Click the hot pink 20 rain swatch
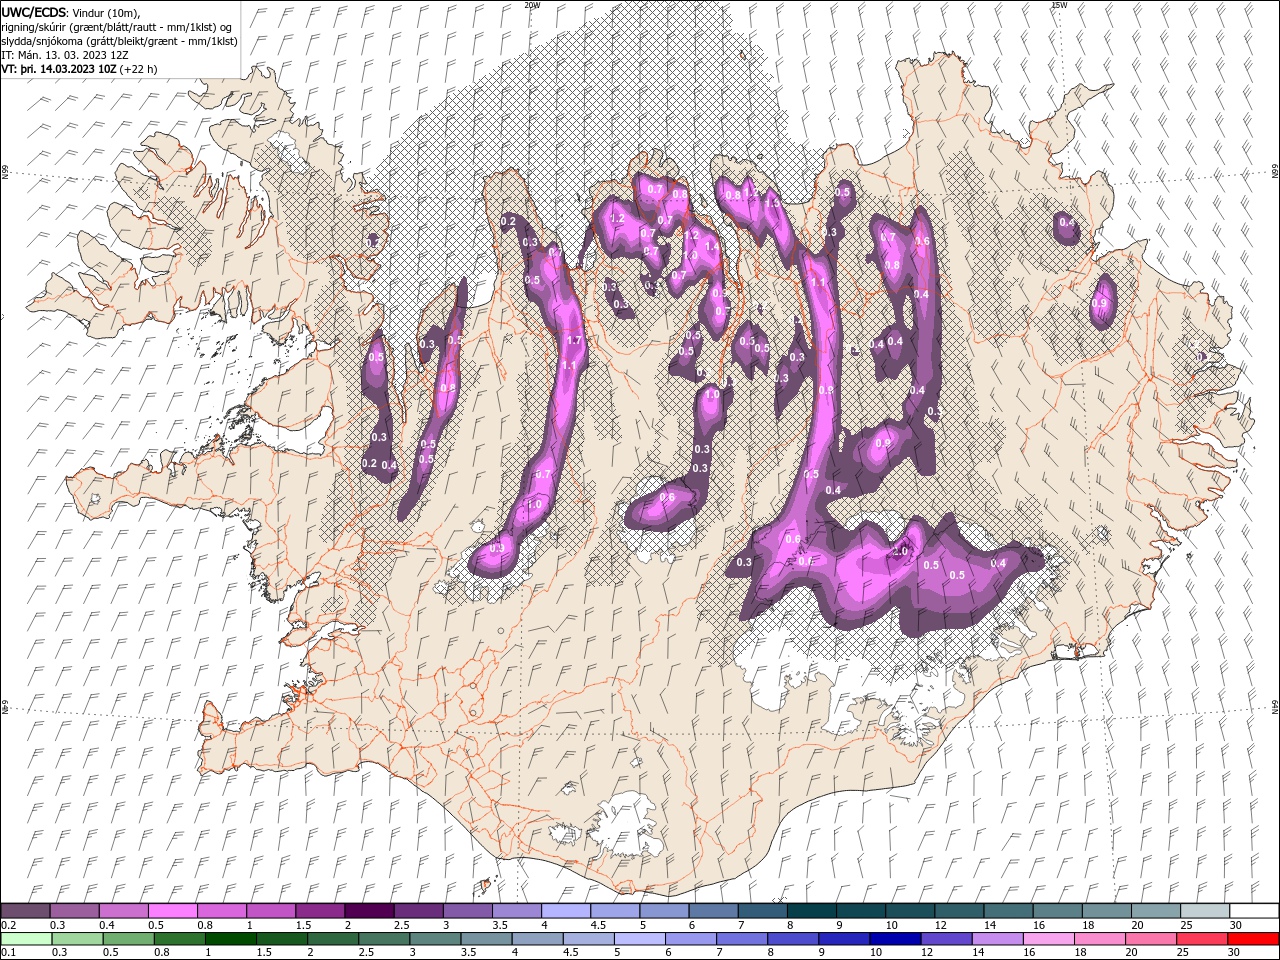This screenshot has height=960, width=1280. coord(1152,939)
